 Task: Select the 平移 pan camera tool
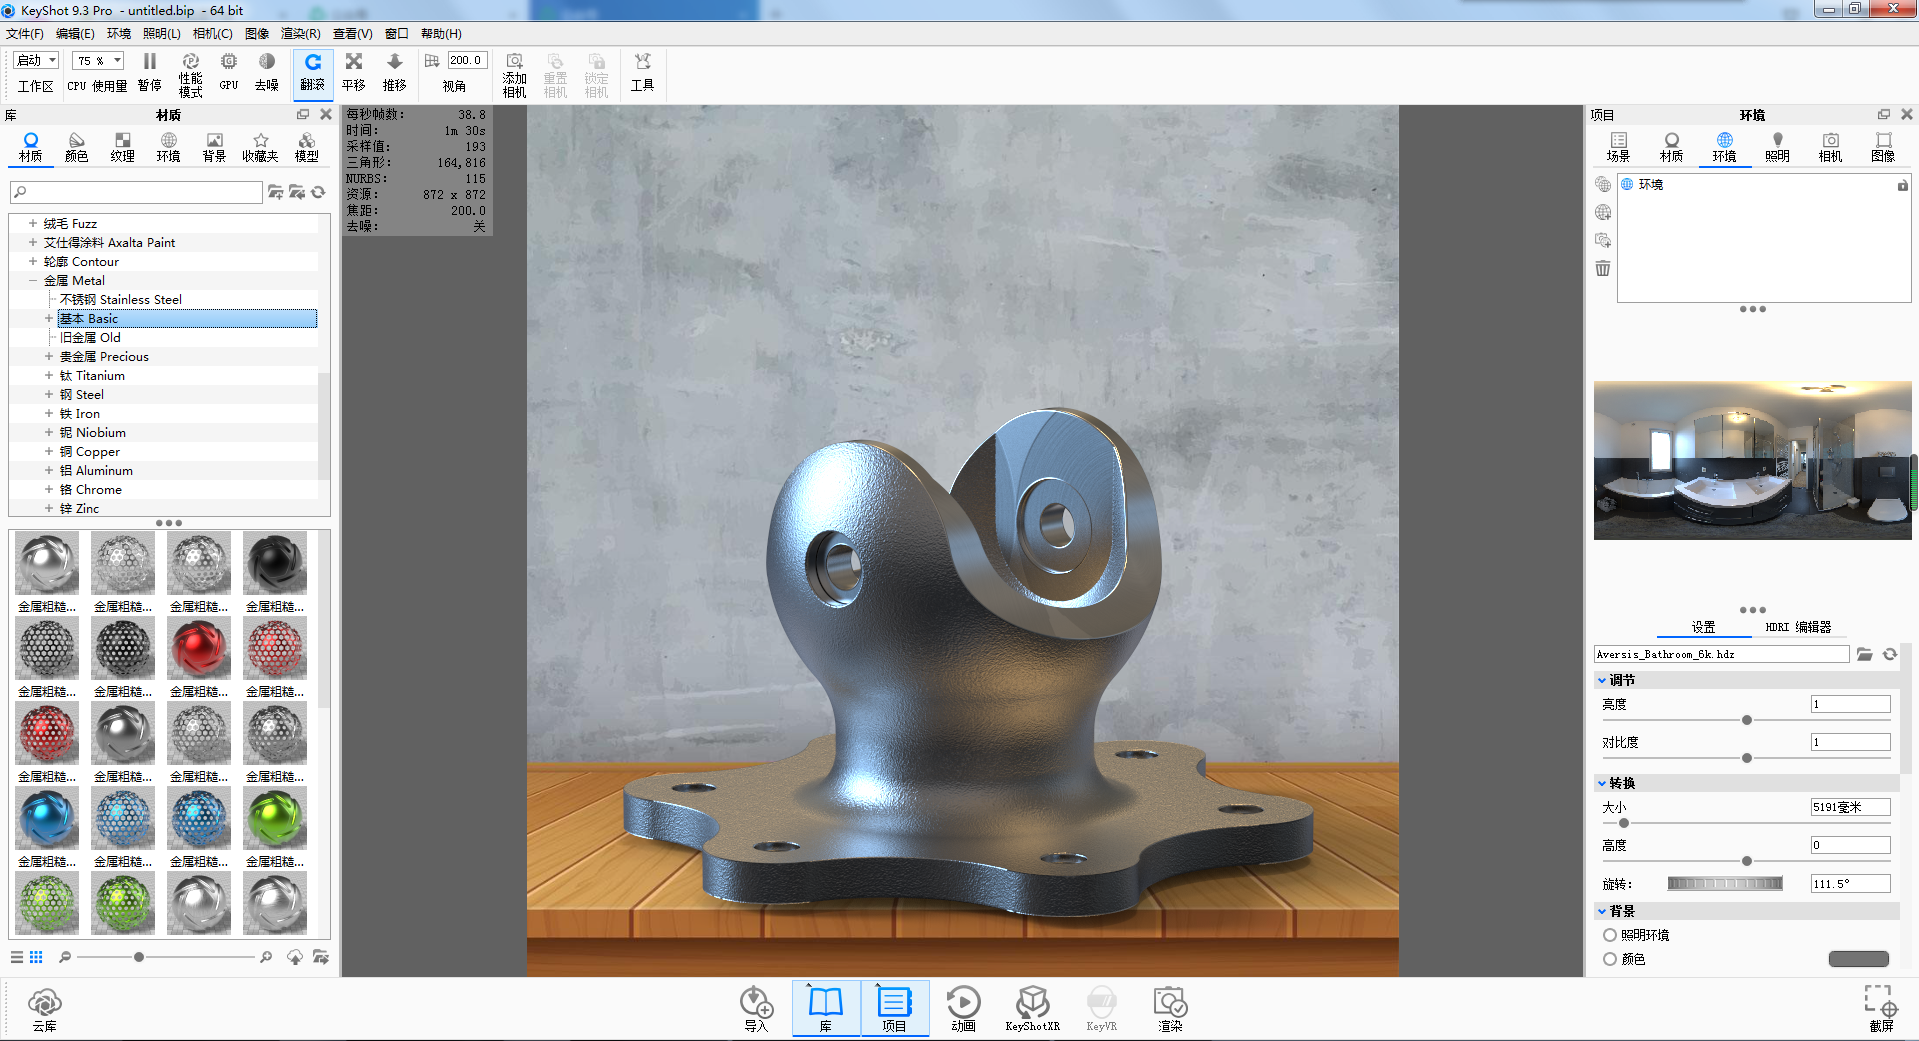tap(354, 73)
